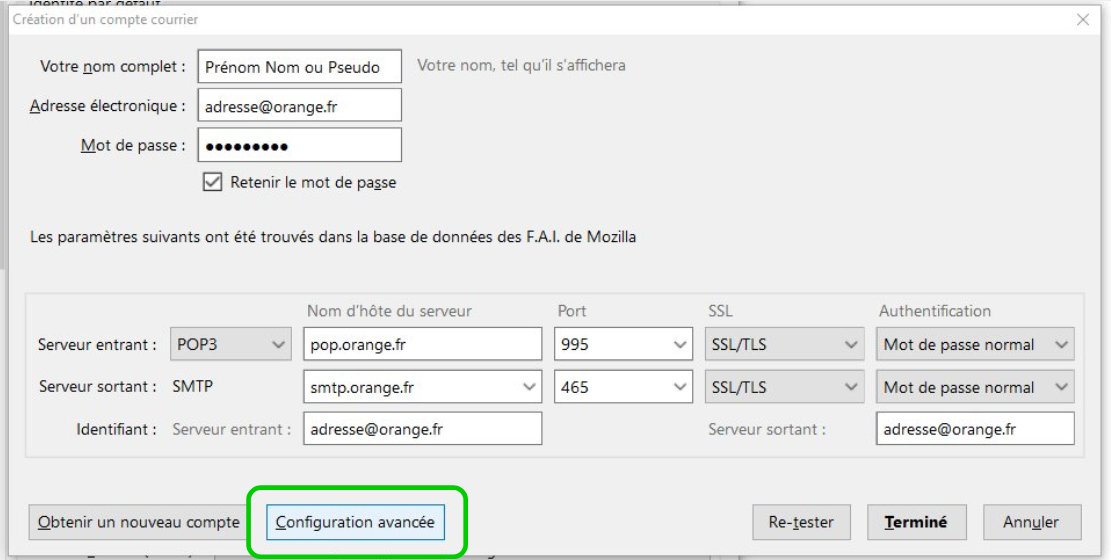Click the 'Votre nom complet' field
The height and width of the screenshot is (560, 1111).
coord(300,67)
